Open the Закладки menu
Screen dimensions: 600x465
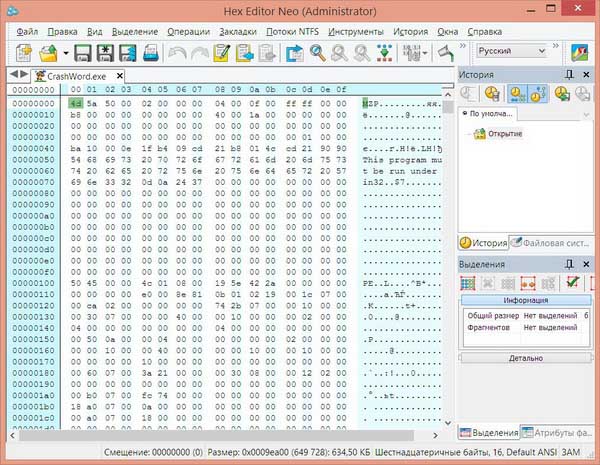pos(238,31)
